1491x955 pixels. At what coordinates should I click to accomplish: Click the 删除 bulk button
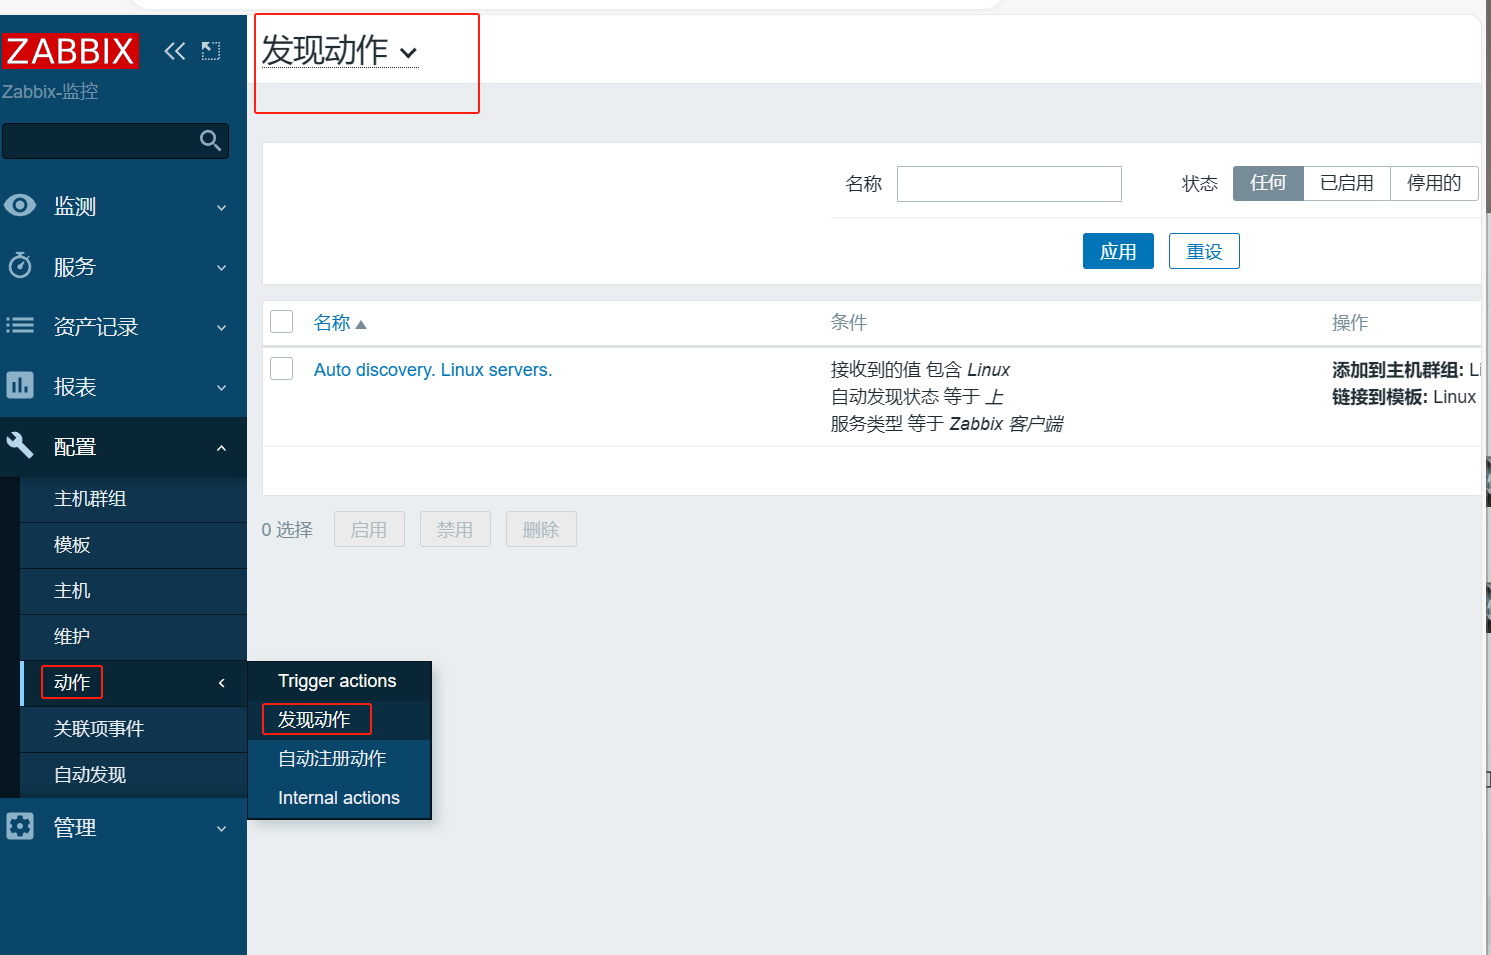pos(541,529)
